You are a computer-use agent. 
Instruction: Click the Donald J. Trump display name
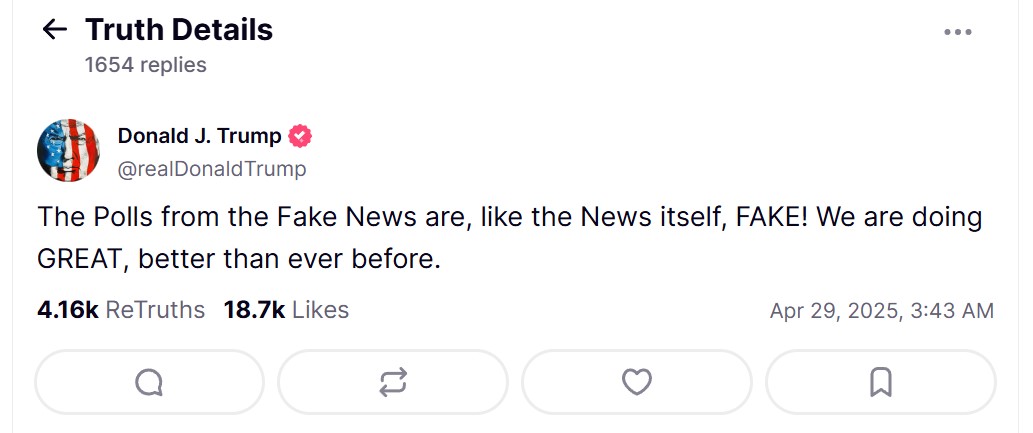[x=199, y=136]
